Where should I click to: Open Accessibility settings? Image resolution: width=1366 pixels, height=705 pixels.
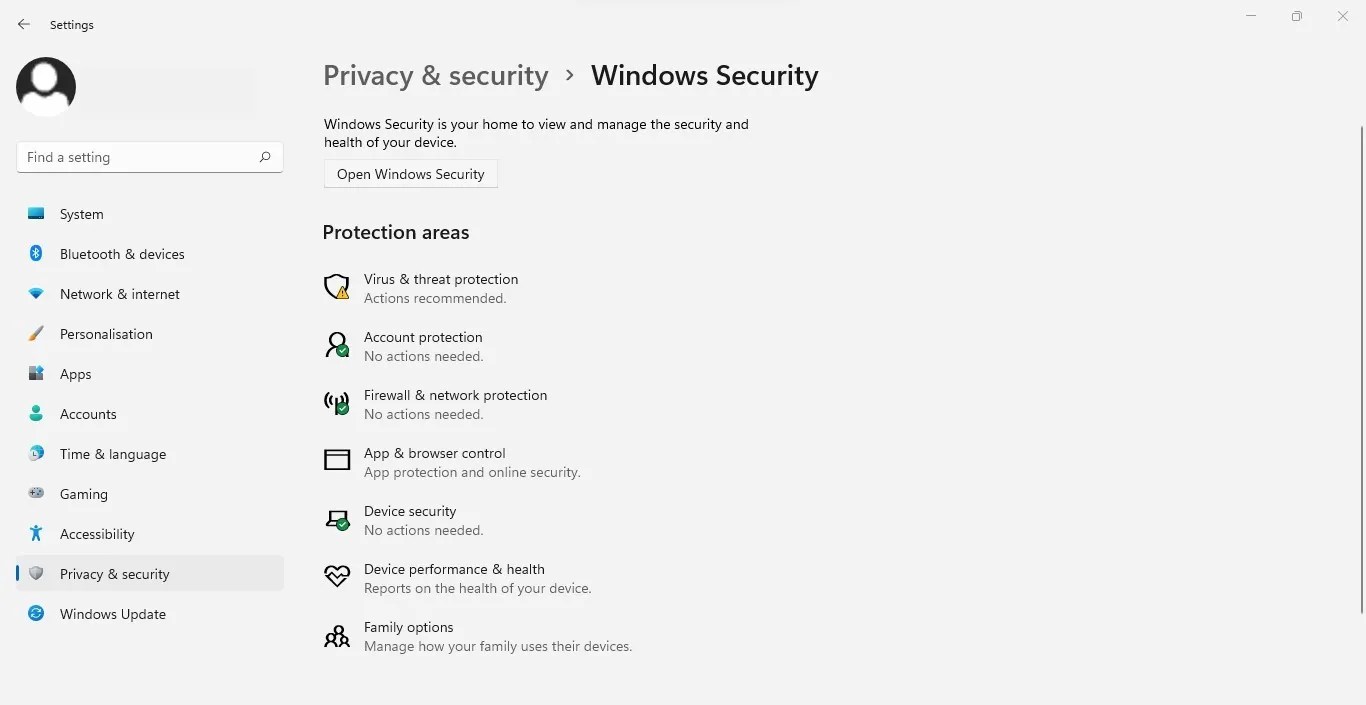click(95, 534)
